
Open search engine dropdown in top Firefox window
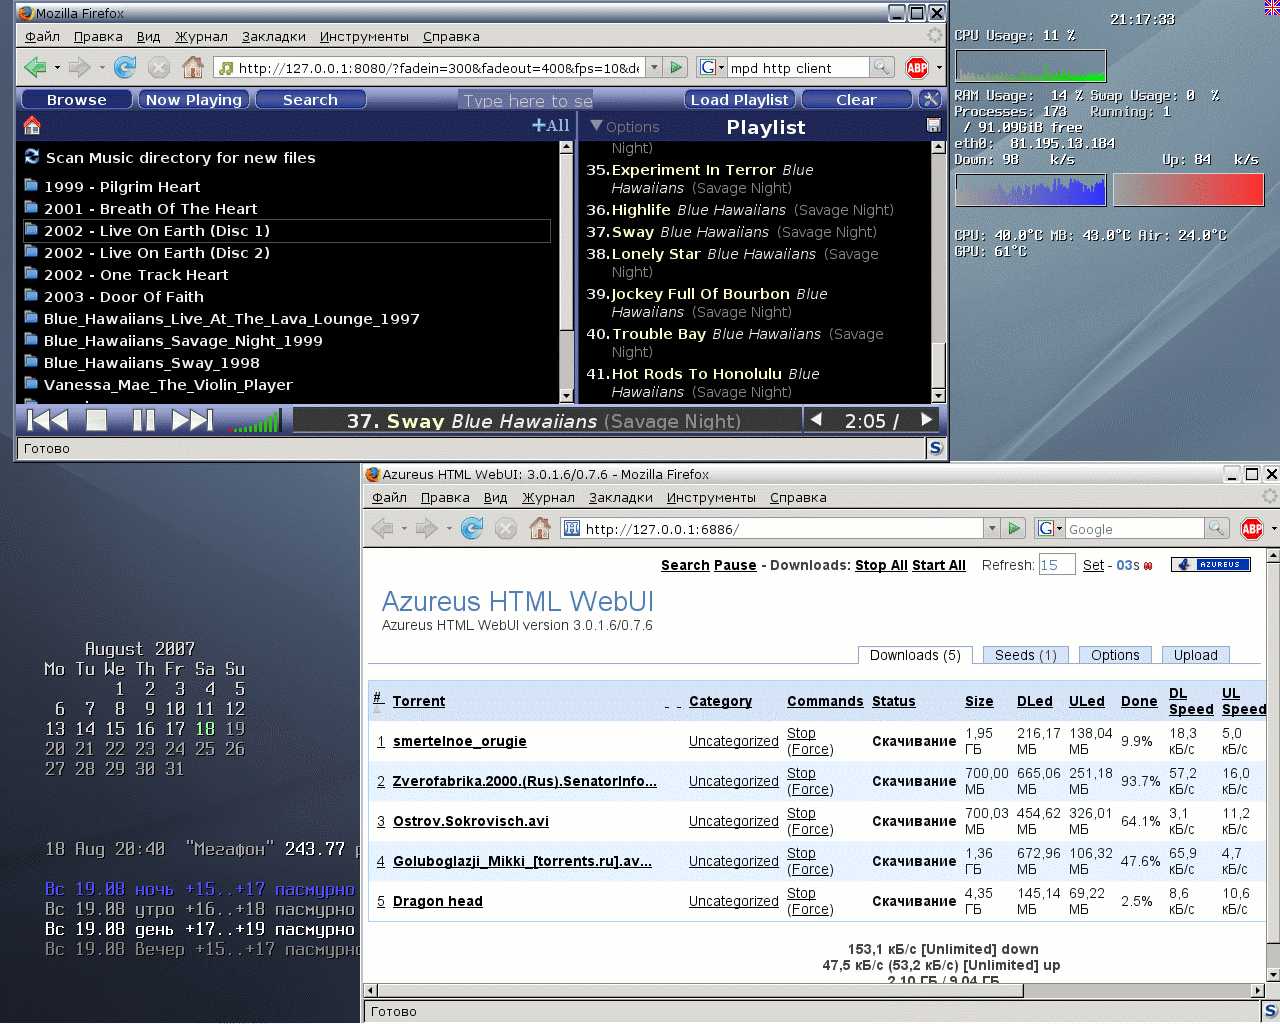pyautogui.click(x=711, y=67)
